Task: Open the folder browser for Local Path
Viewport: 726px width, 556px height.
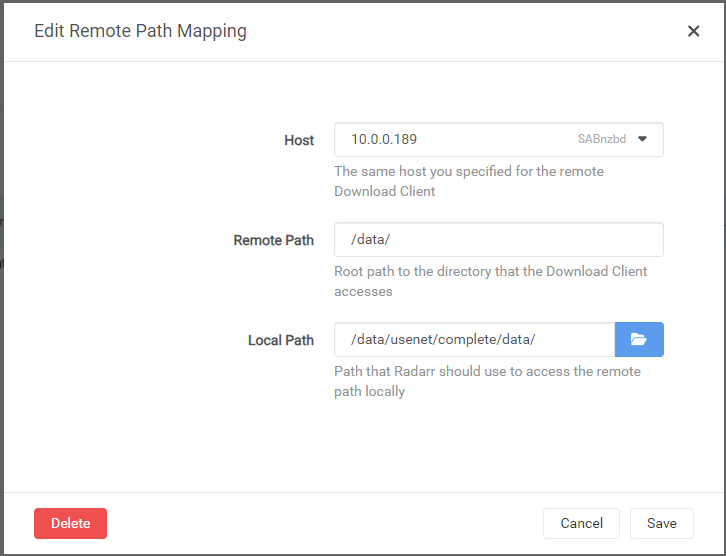Action: (639, 339)
